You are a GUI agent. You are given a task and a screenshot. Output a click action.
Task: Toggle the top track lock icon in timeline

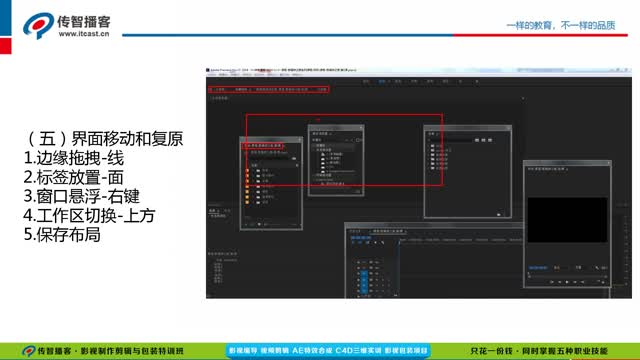358,262
